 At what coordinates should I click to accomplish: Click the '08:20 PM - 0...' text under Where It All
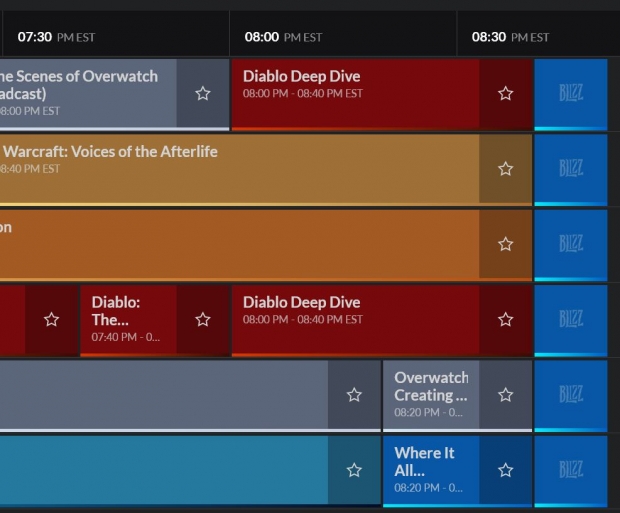point(428,488)
